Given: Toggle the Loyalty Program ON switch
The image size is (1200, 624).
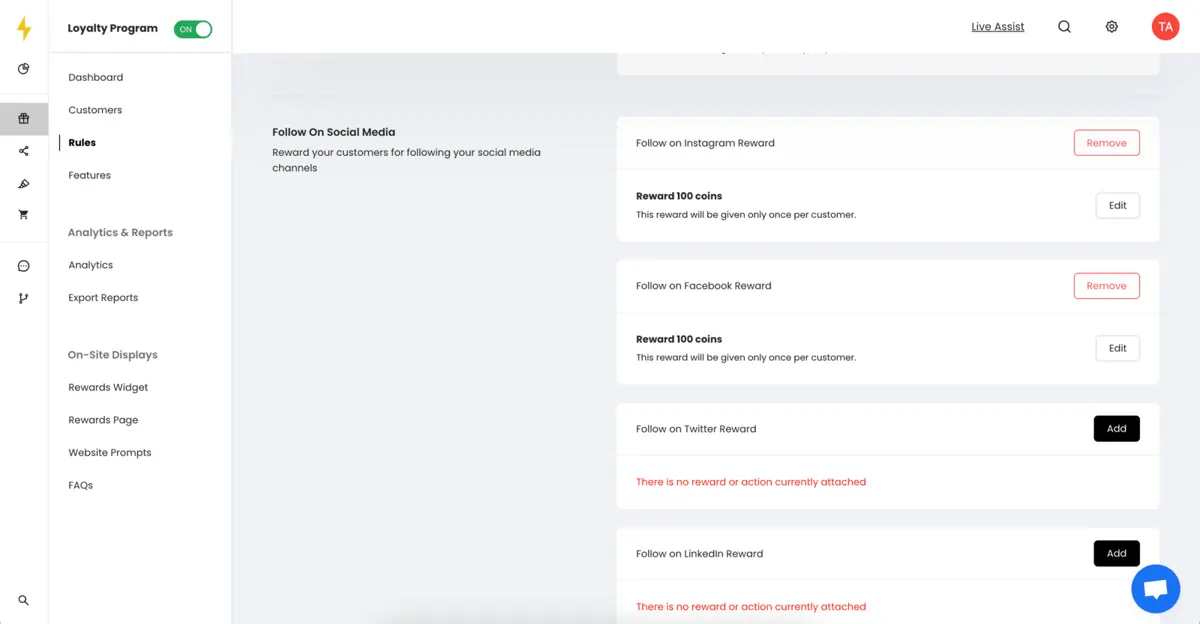Looking at the screenshot, I should point(193,29).
